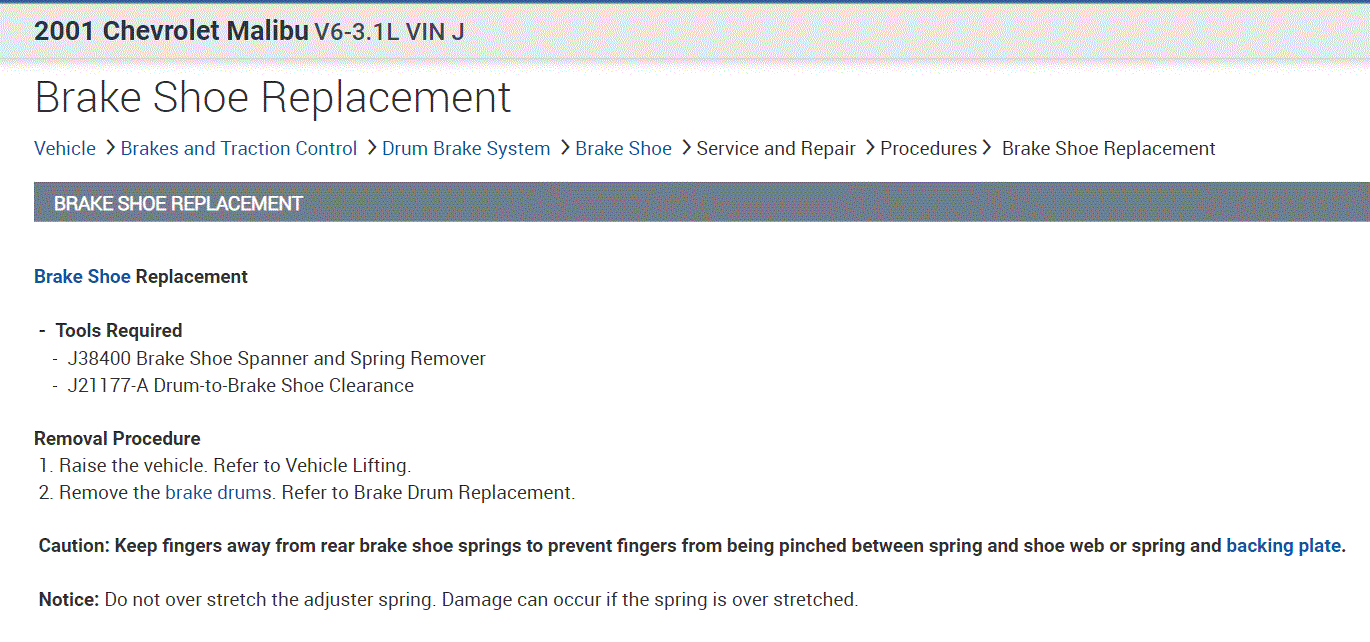Follow the brake drums link in step 2

pos(218,493)
